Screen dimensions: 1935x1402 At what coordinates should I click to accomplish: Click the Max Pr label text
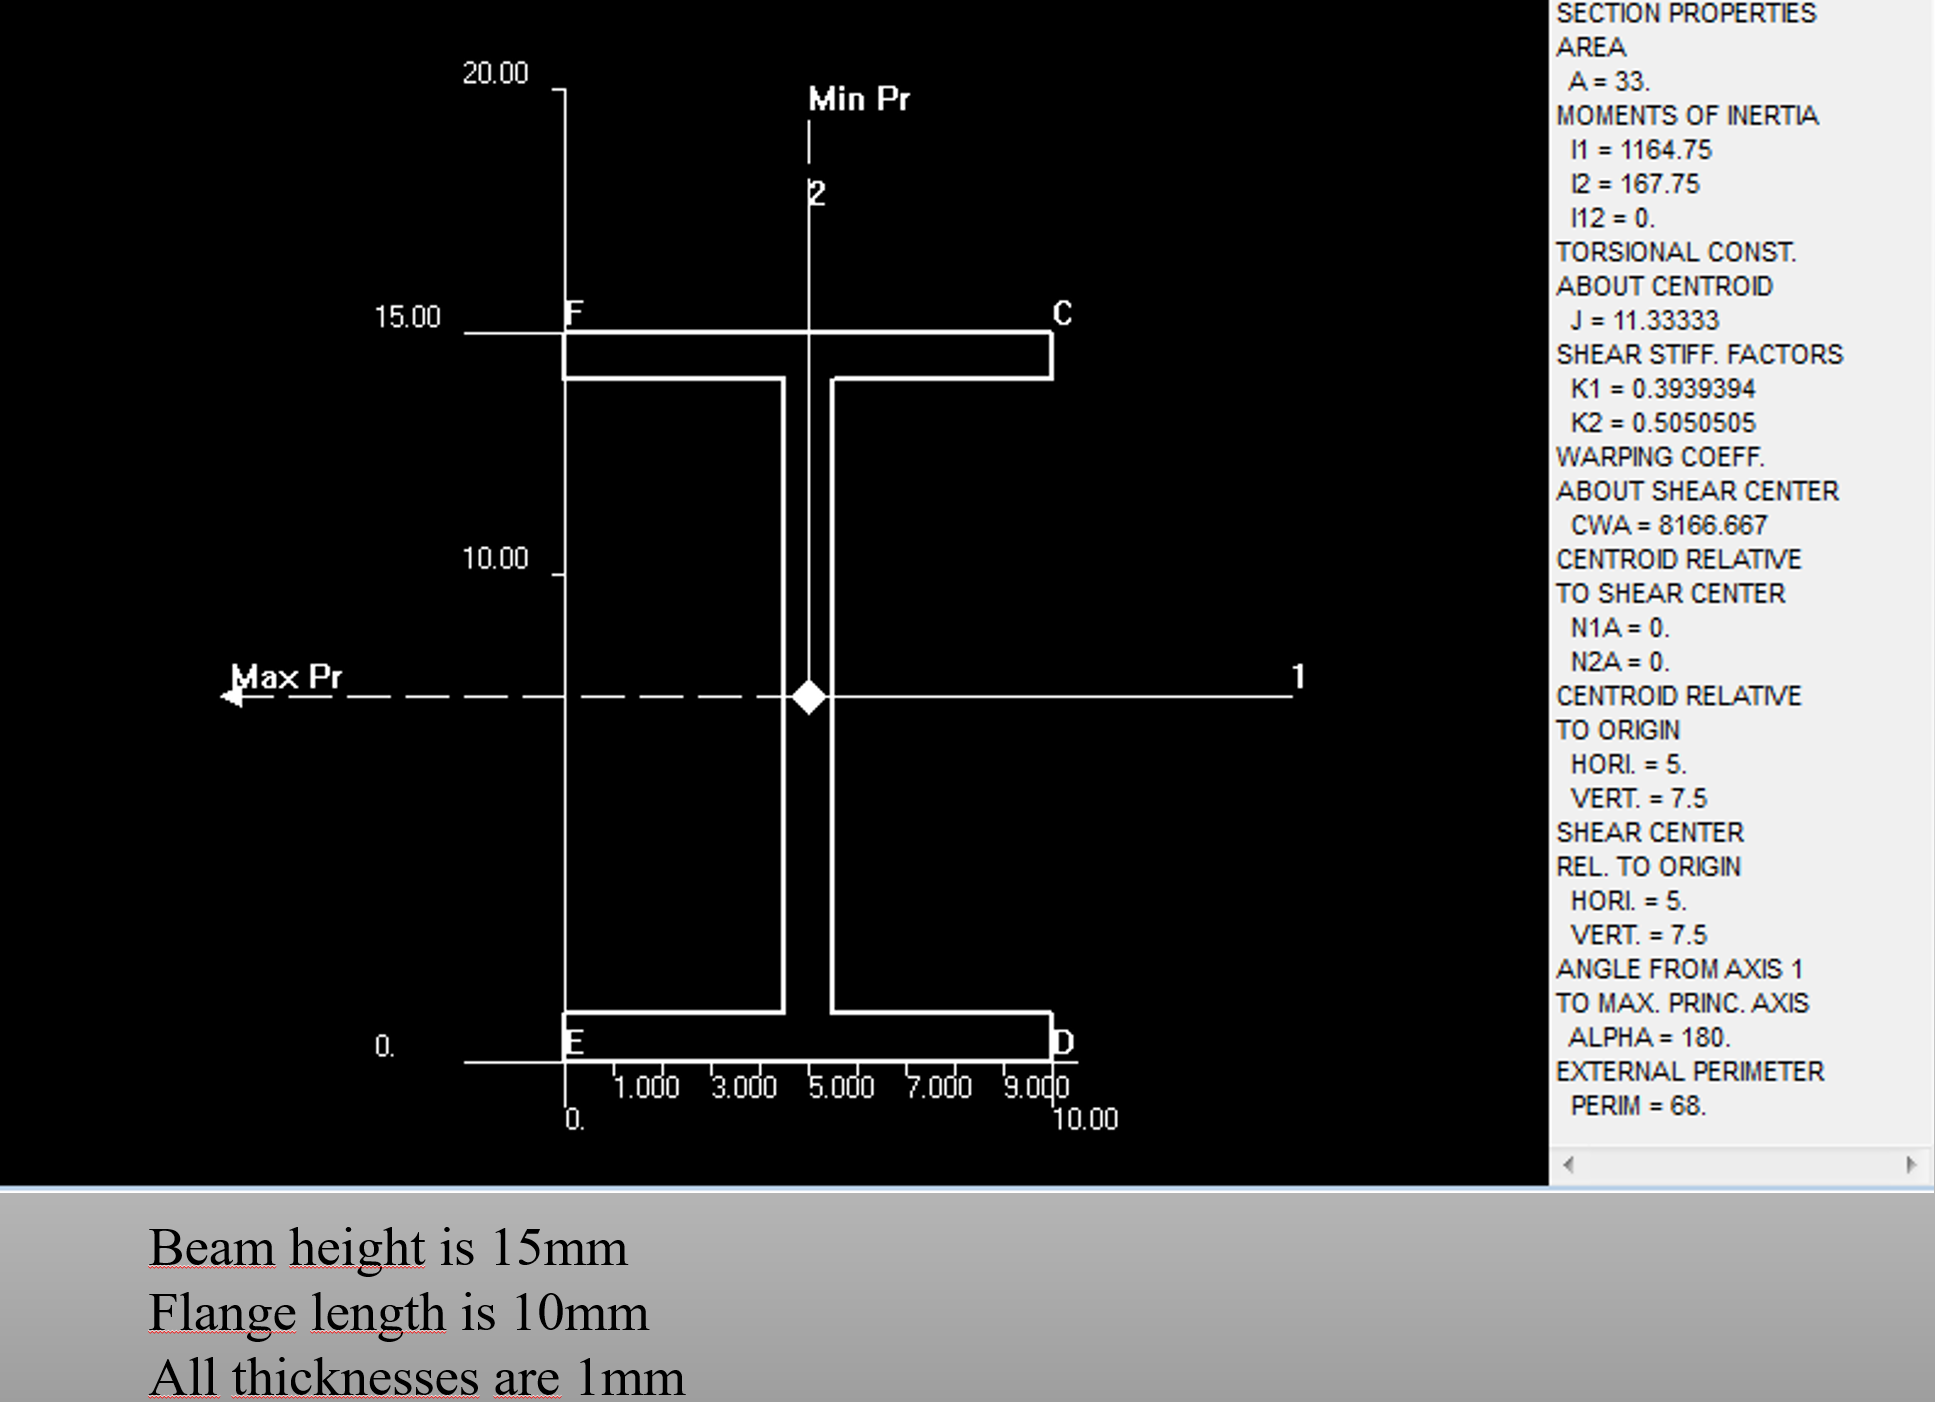pyautogui.click(x=288, y=677)
